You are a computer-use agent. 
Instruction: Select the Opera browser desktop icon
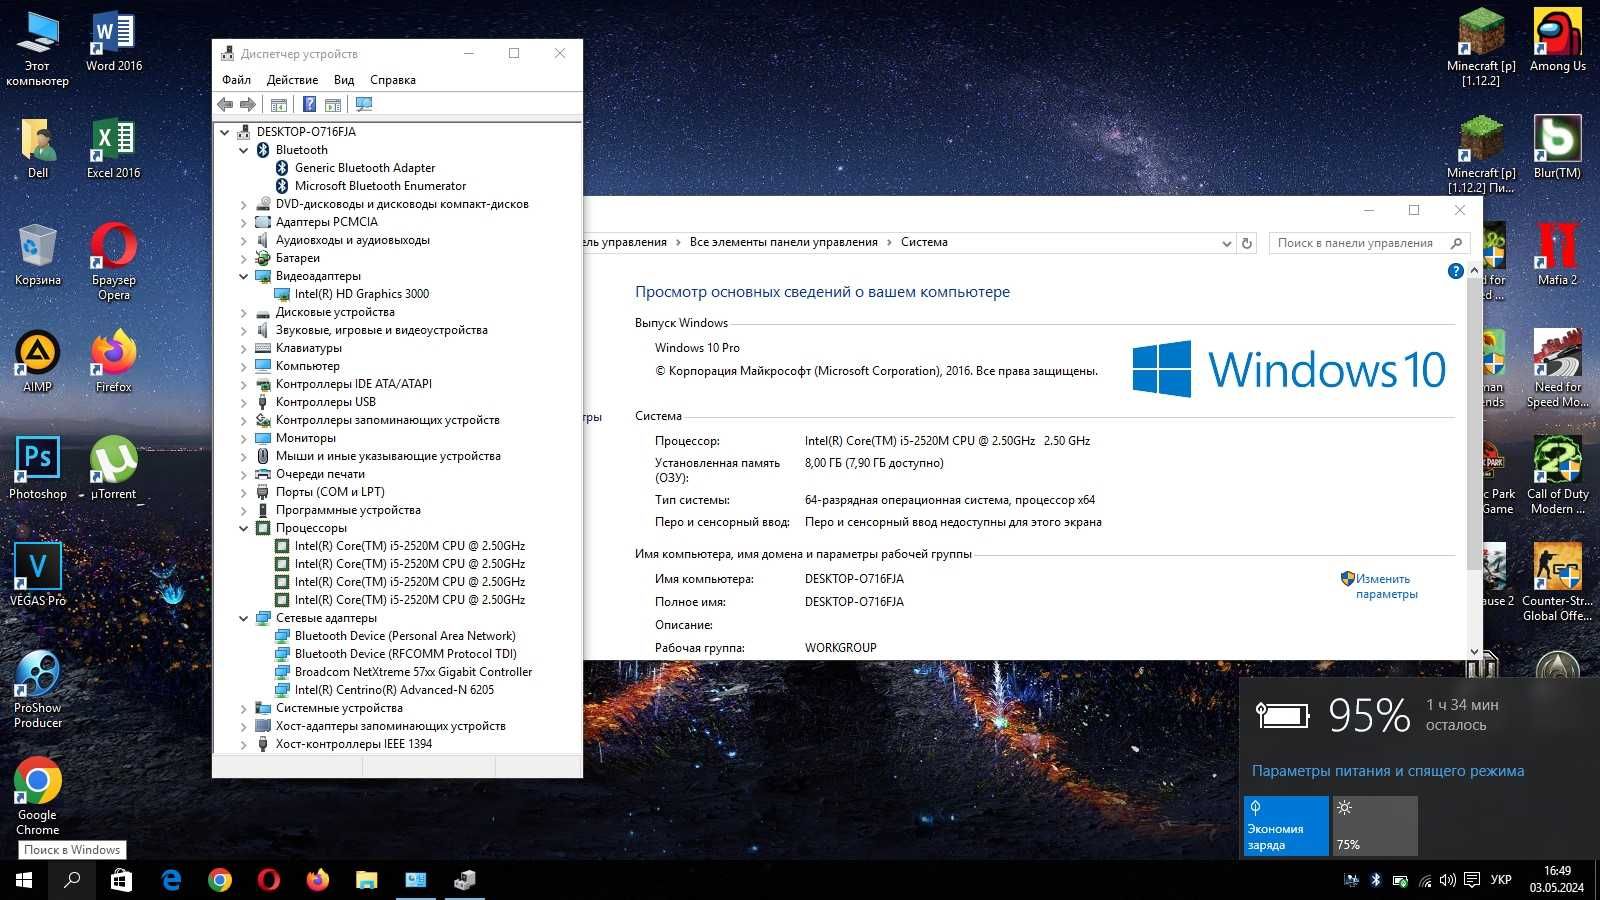(114, 262)
